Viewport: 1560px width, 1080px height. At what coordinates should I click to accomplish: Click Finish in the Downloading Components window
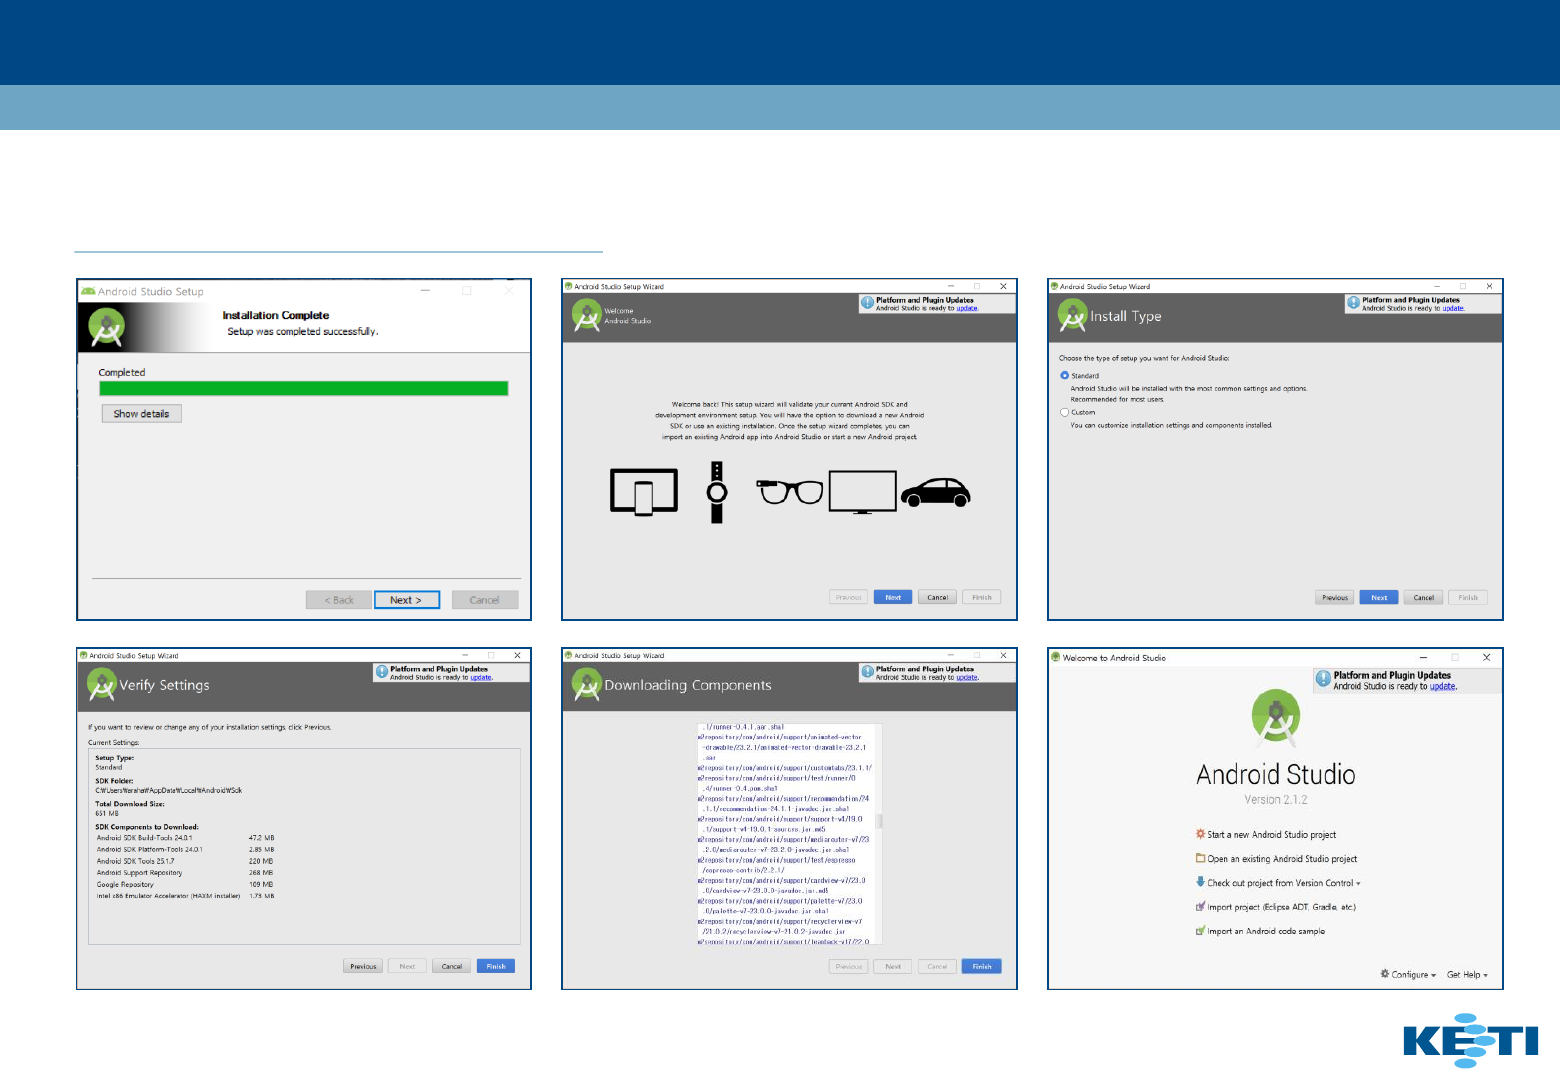(x=982, y=966)
